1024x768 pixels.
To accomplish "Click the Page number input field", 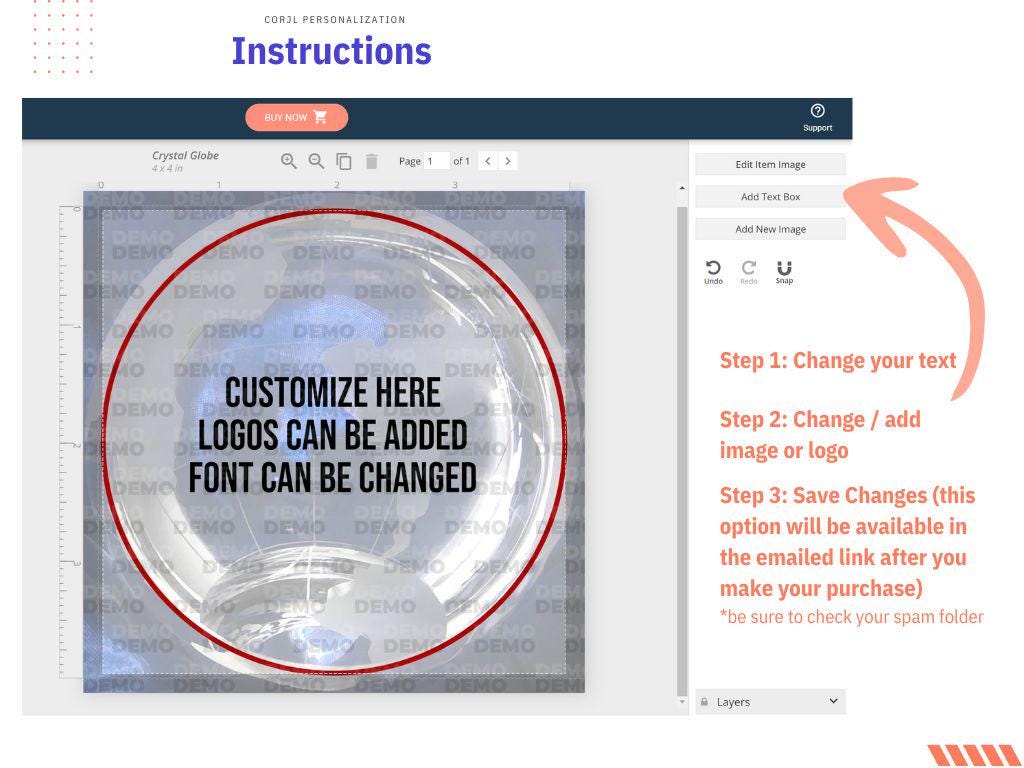I will tap(436, 161).
